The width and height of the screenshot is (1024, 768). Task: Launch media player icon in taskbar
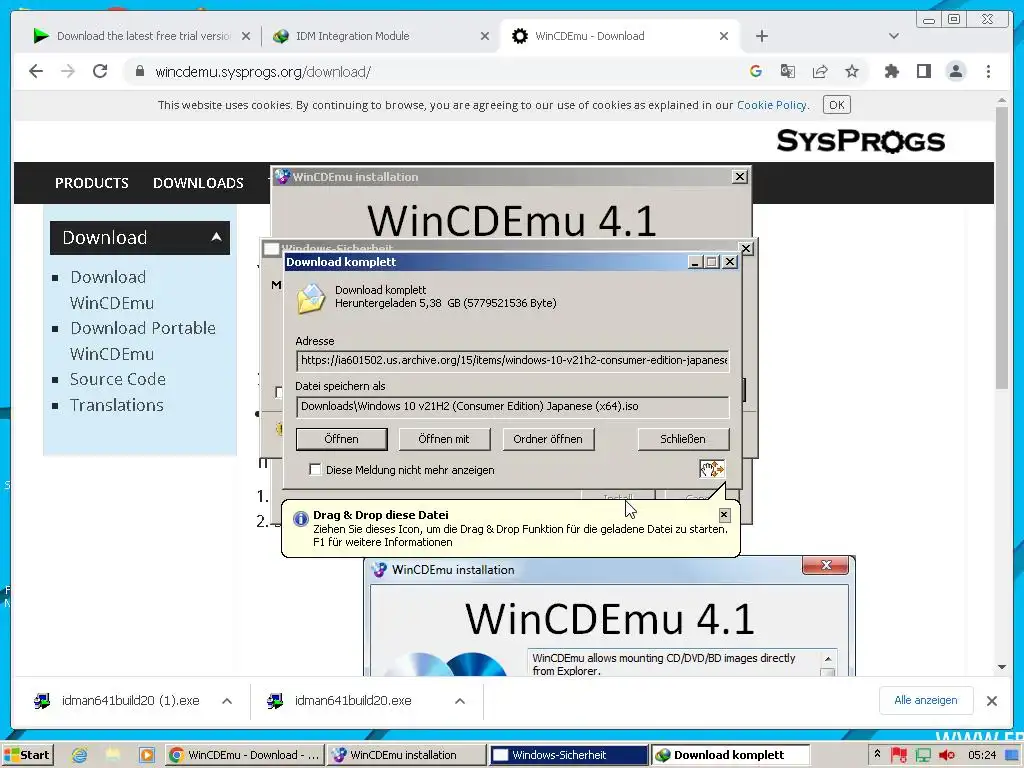tap(147, 755)
